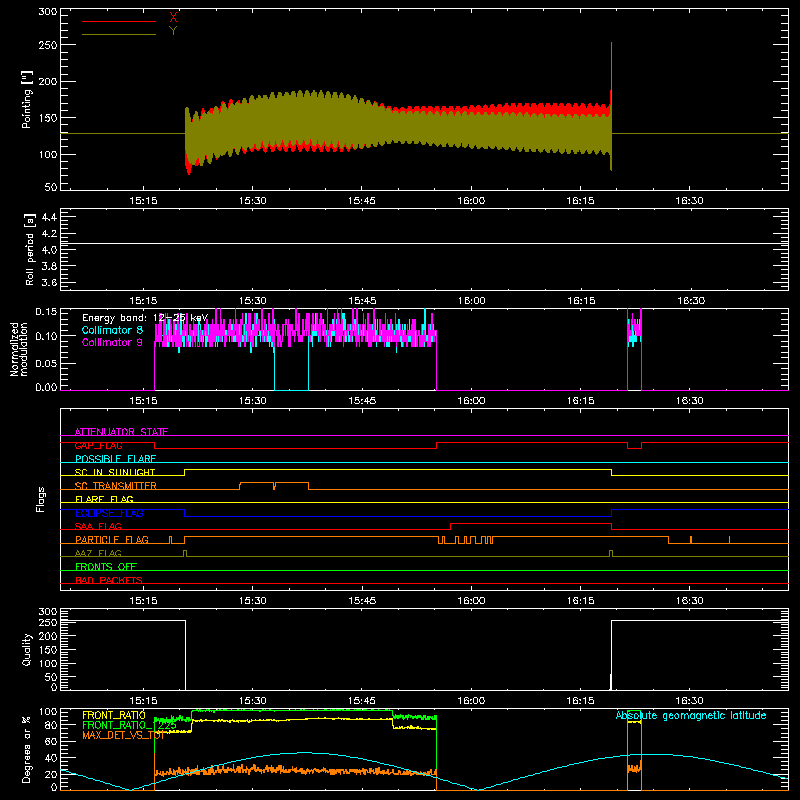Click the SC_IN_SUNLIGHT label

[x=115, y=472]
